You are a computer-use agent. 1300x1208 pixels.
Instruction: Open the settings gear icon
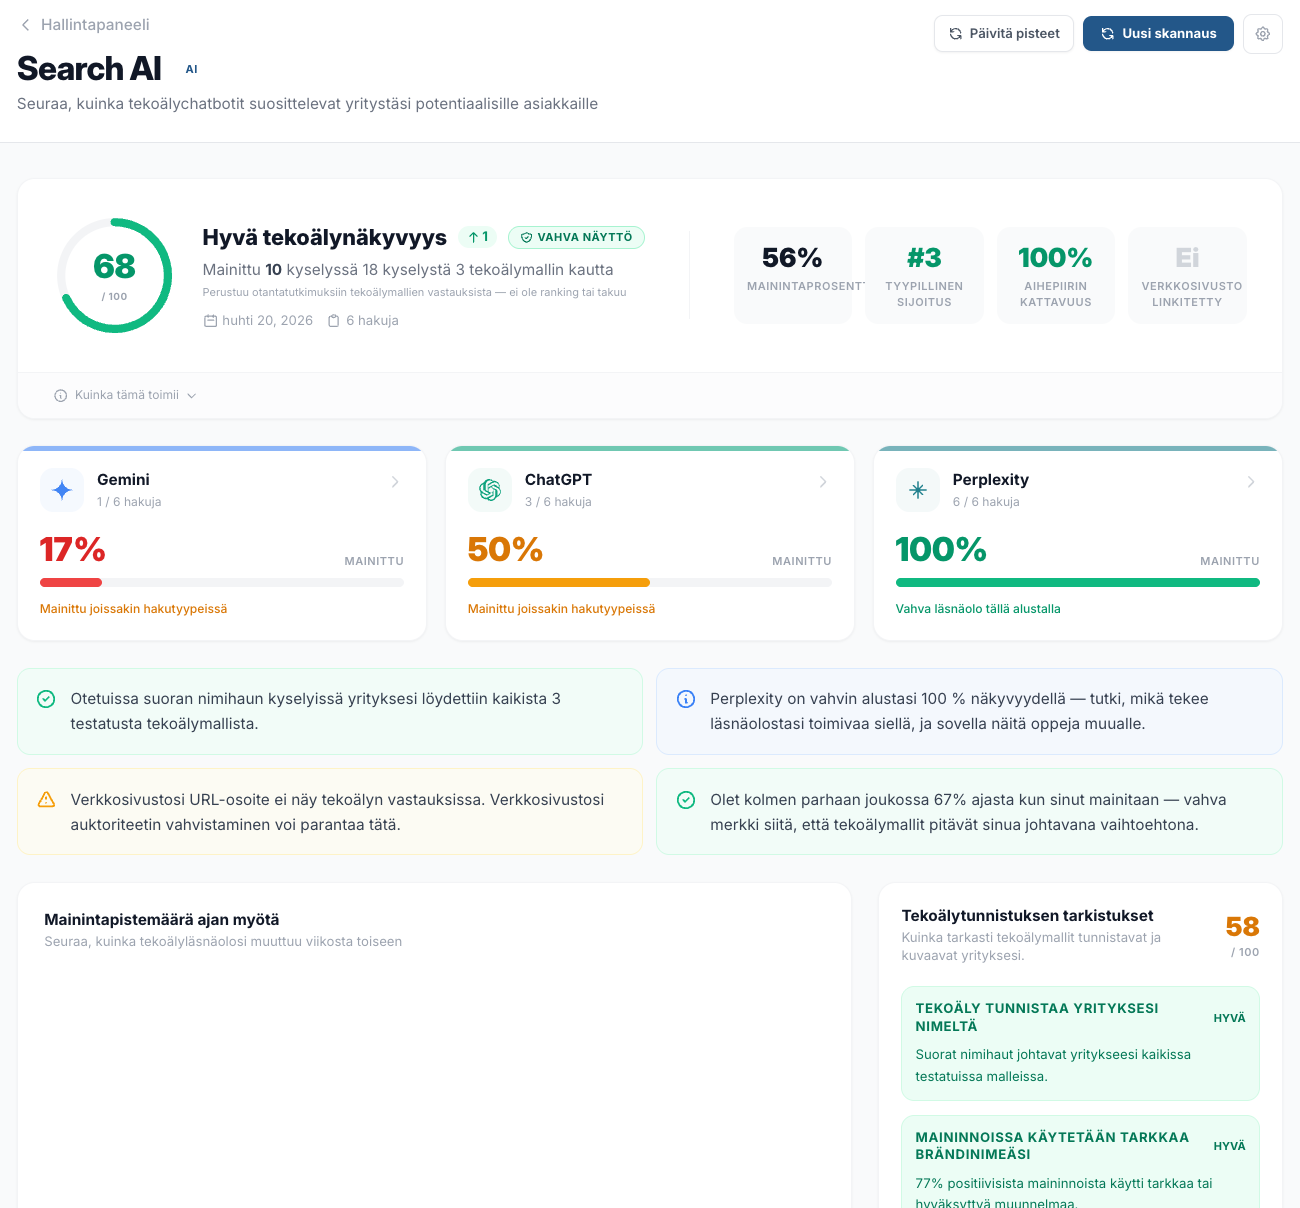click(1263, 34)
